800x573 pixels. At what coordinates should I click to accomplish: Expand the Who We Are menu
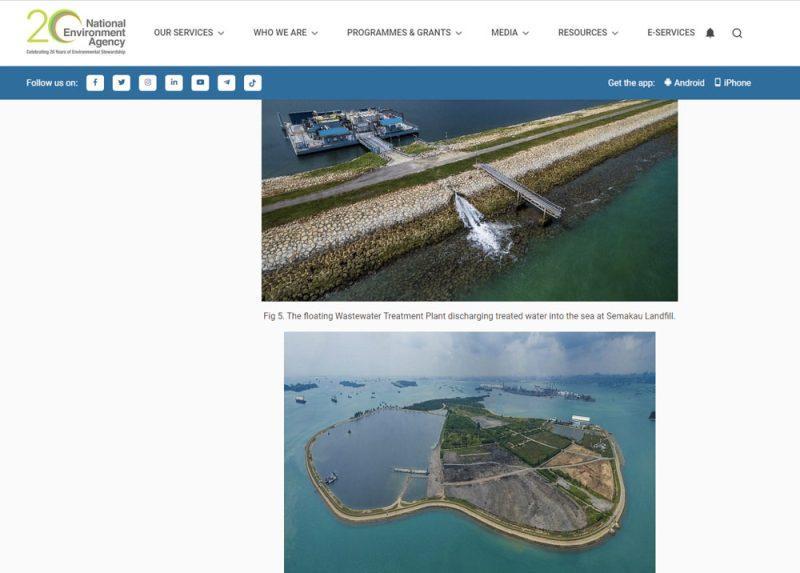pos(285,33)
